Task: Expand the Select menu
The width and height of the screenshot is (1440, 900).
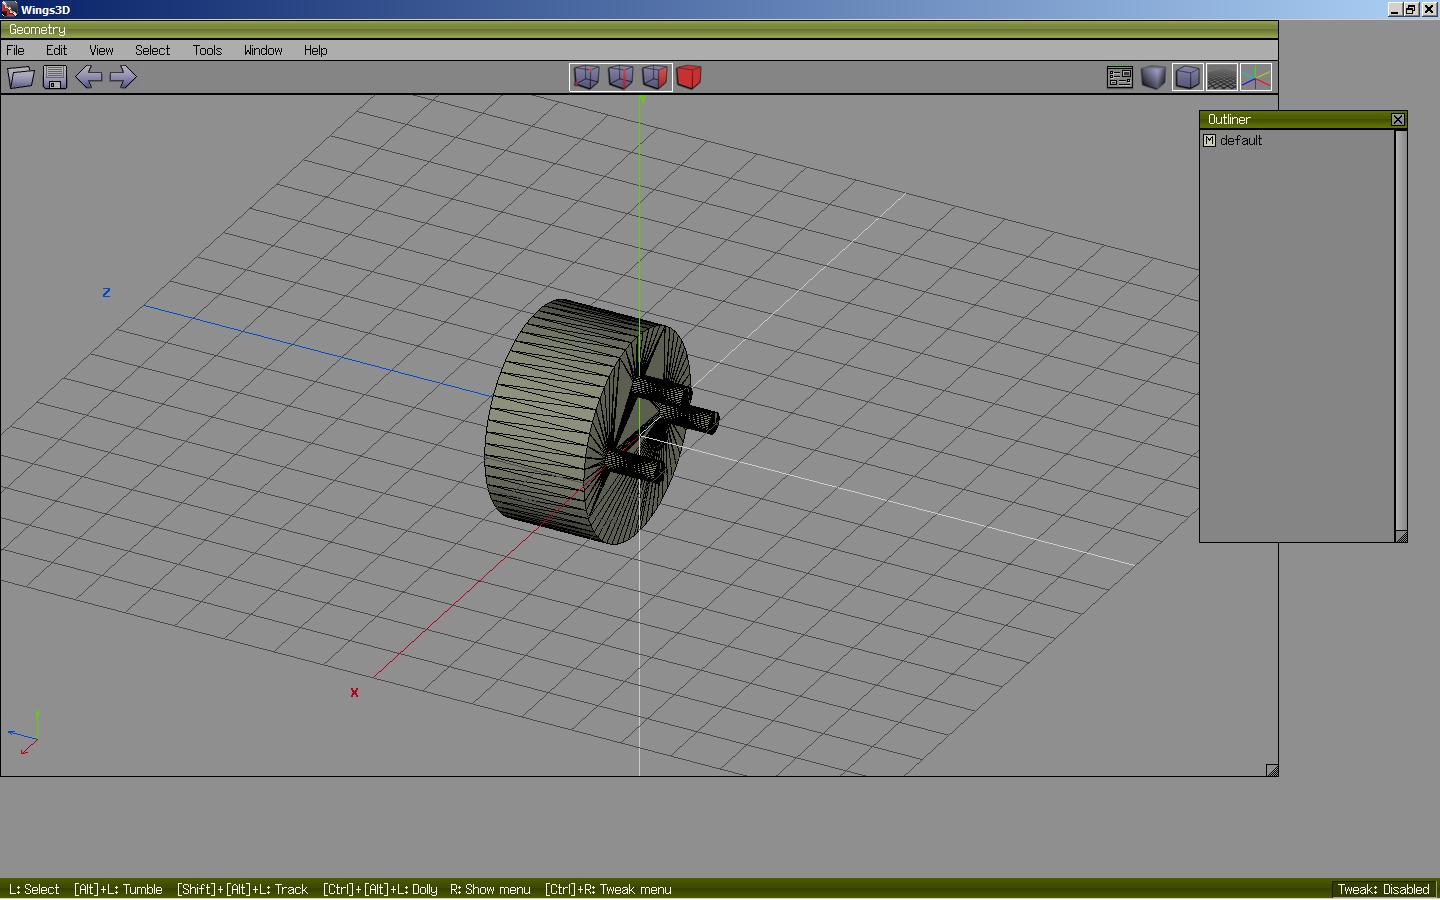Action: coord(152,50)
